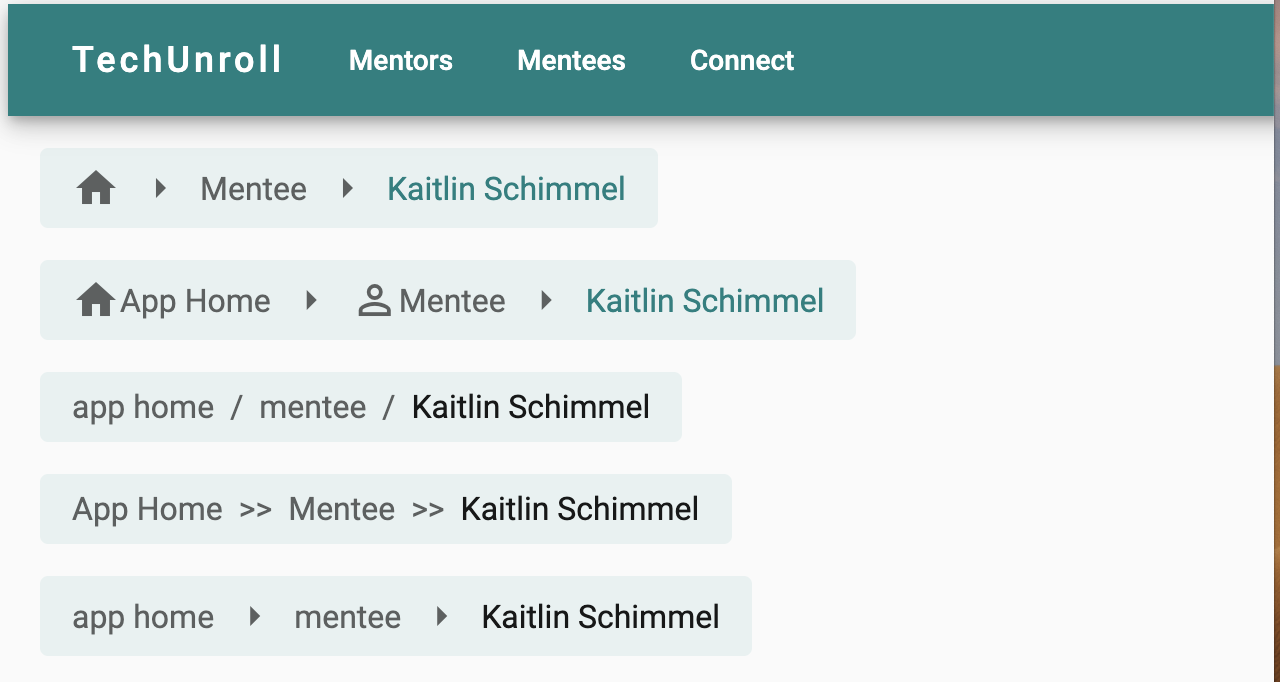Click App Home in the >> breadcrumb
The image size is (1280, 682).
tap(147, 509)
